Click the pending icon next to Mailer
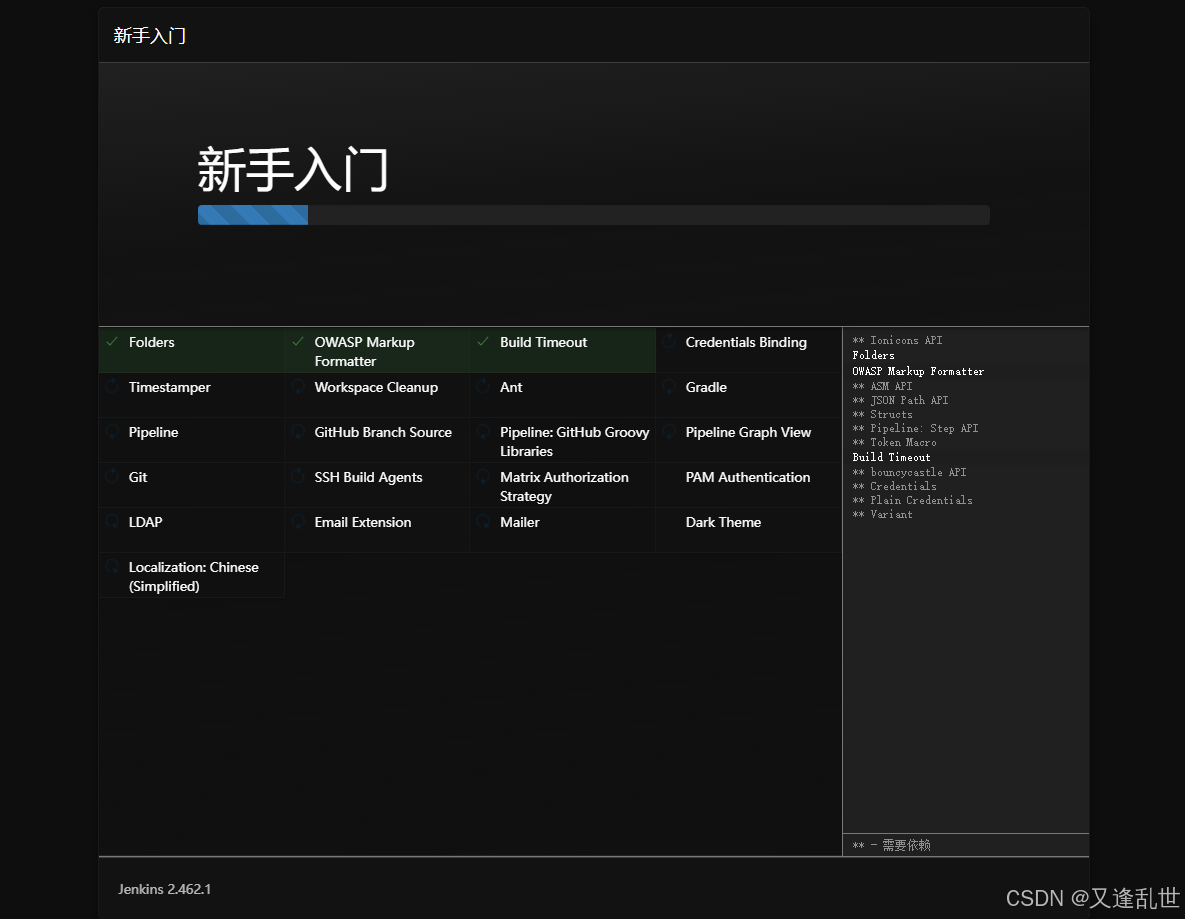Viewport: 1185px width, 919px height. (x=483, y=521)
